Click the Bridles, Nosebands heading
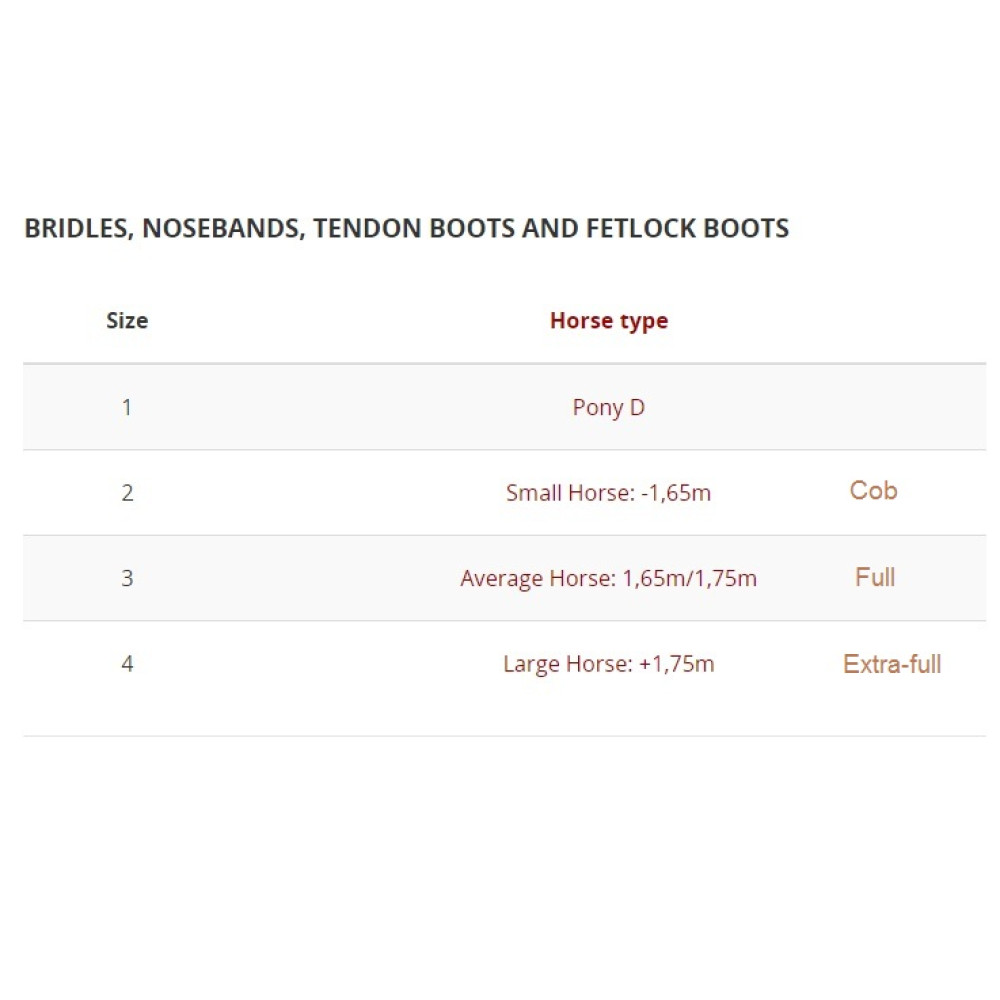Screen dimensions: 1000x1000 pos(406,228)
